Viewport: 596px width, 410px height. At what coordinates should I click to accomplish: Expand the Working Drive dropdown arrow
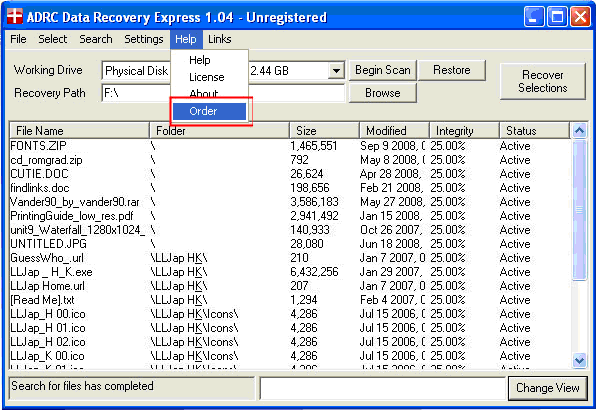click(x=336, y=71)
